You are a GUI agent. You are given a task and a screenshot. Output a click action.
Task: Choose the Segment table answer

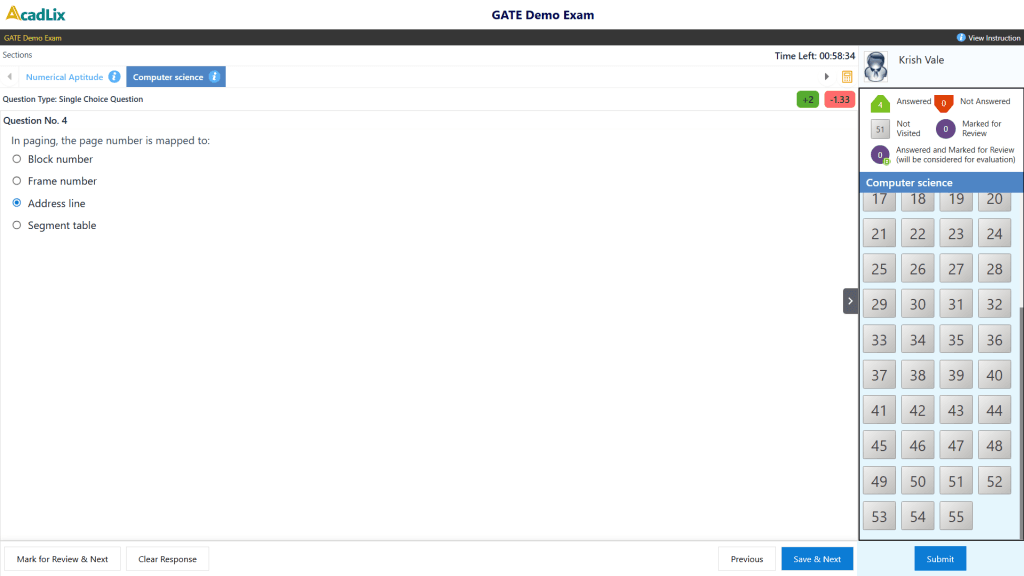pyautogui.click(x=16, y=225)
